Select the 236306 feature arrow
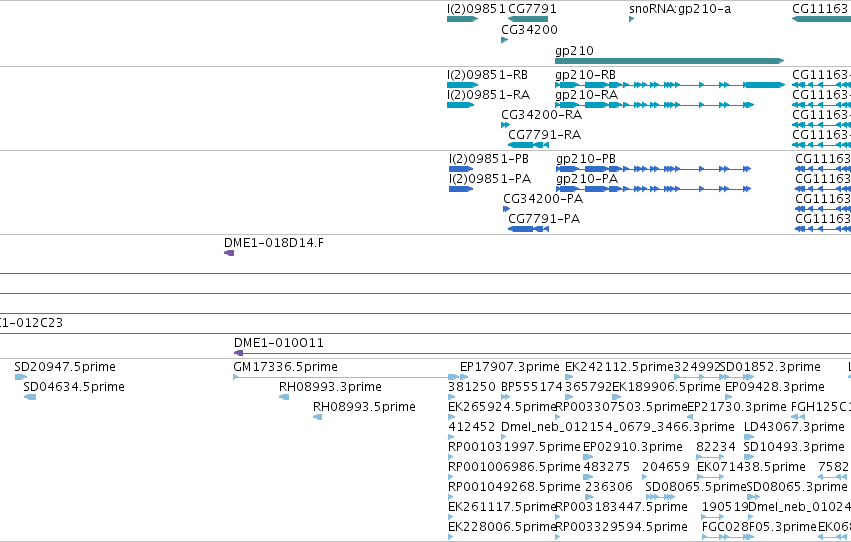Viewport: 851px width, 542px height. [x=589, y=498]
